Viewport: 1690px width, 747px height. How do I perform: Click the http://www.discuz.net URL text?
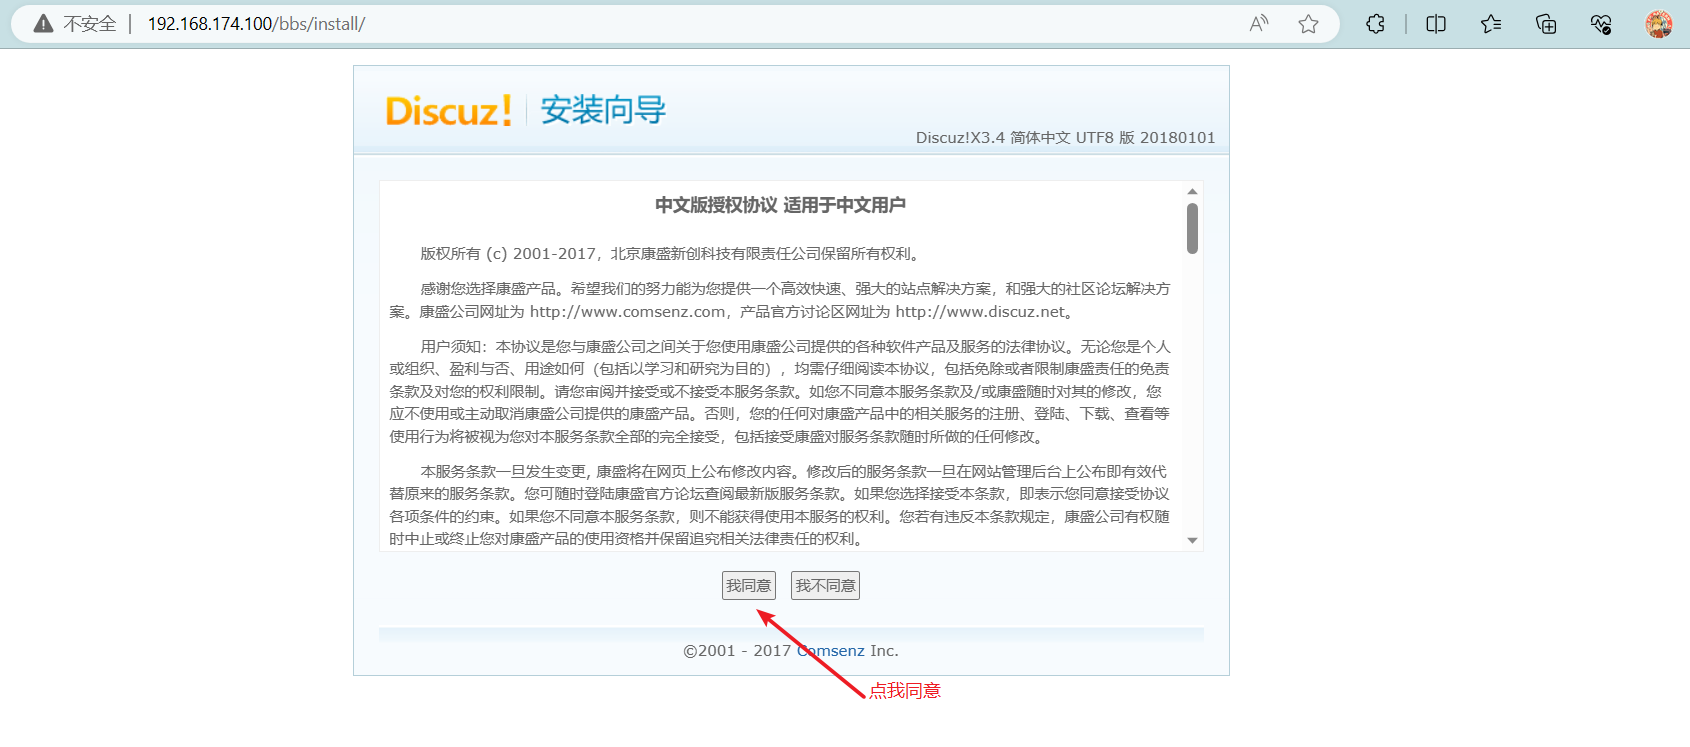pyautogui.click(x=979, y=312)
